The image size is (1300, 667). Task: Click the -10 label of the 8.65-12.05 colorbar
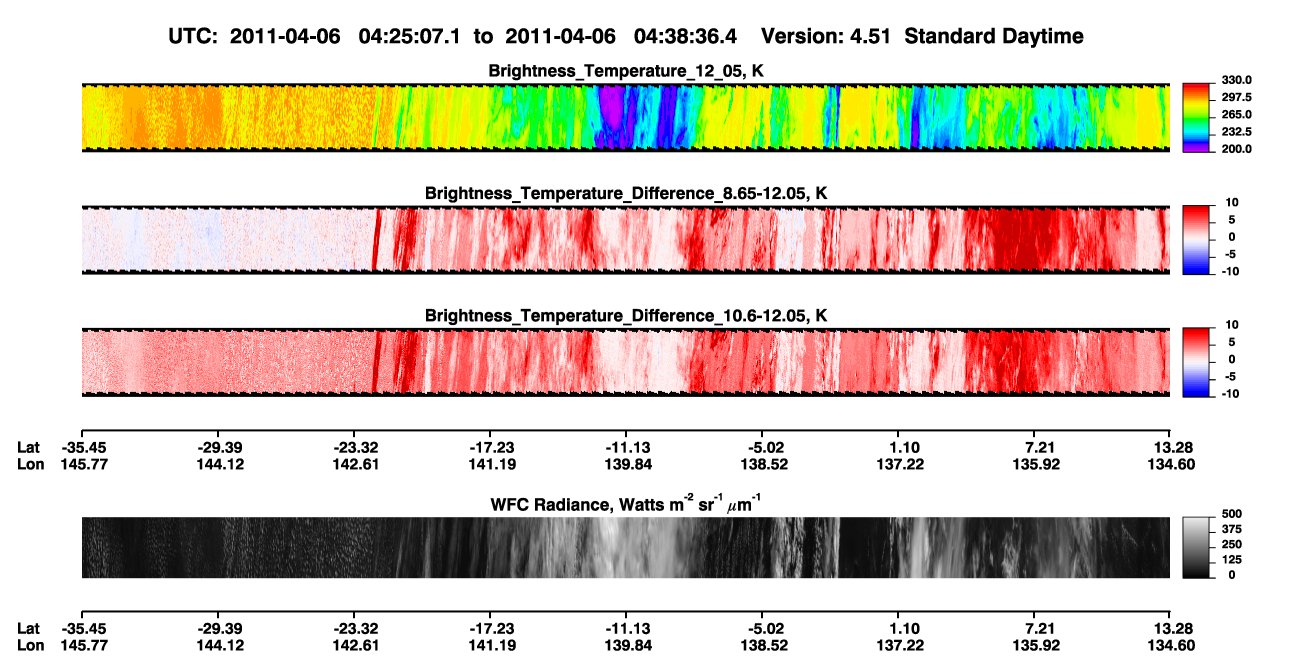point(1231,271)
